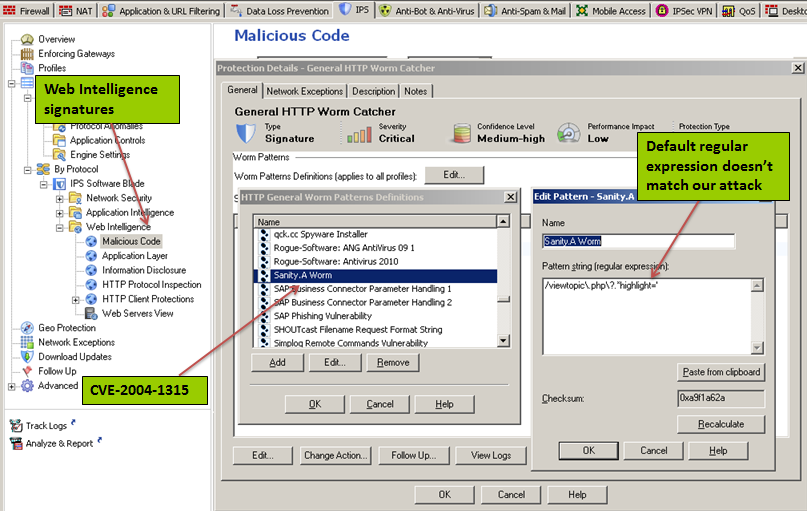
Task: Click the Download Updates shield icon
Action: (27, 357)
